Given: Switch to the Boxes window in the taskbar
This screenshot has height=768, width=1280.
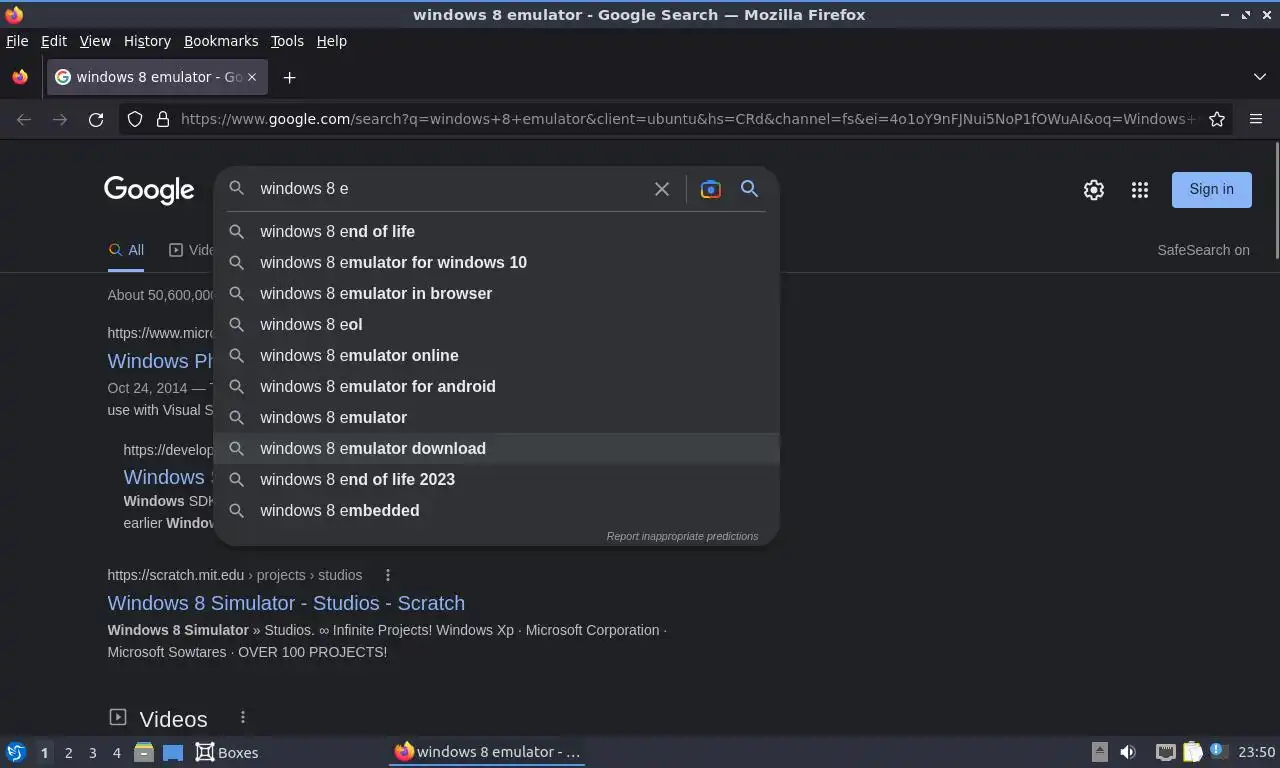Looking at the screenshot, I should click(x=227, y=752).
